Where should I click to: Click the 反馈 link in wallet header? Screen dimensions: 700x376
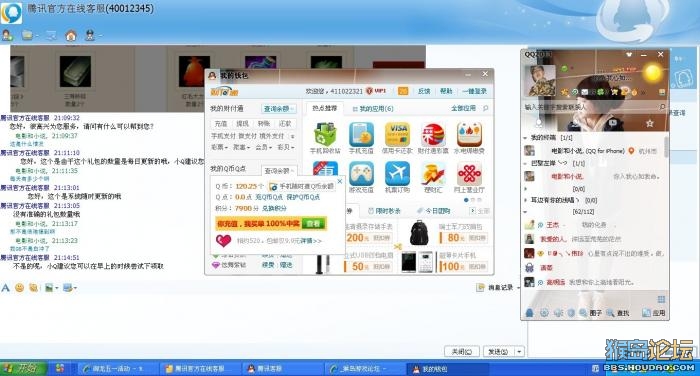[x=424, y=91]
